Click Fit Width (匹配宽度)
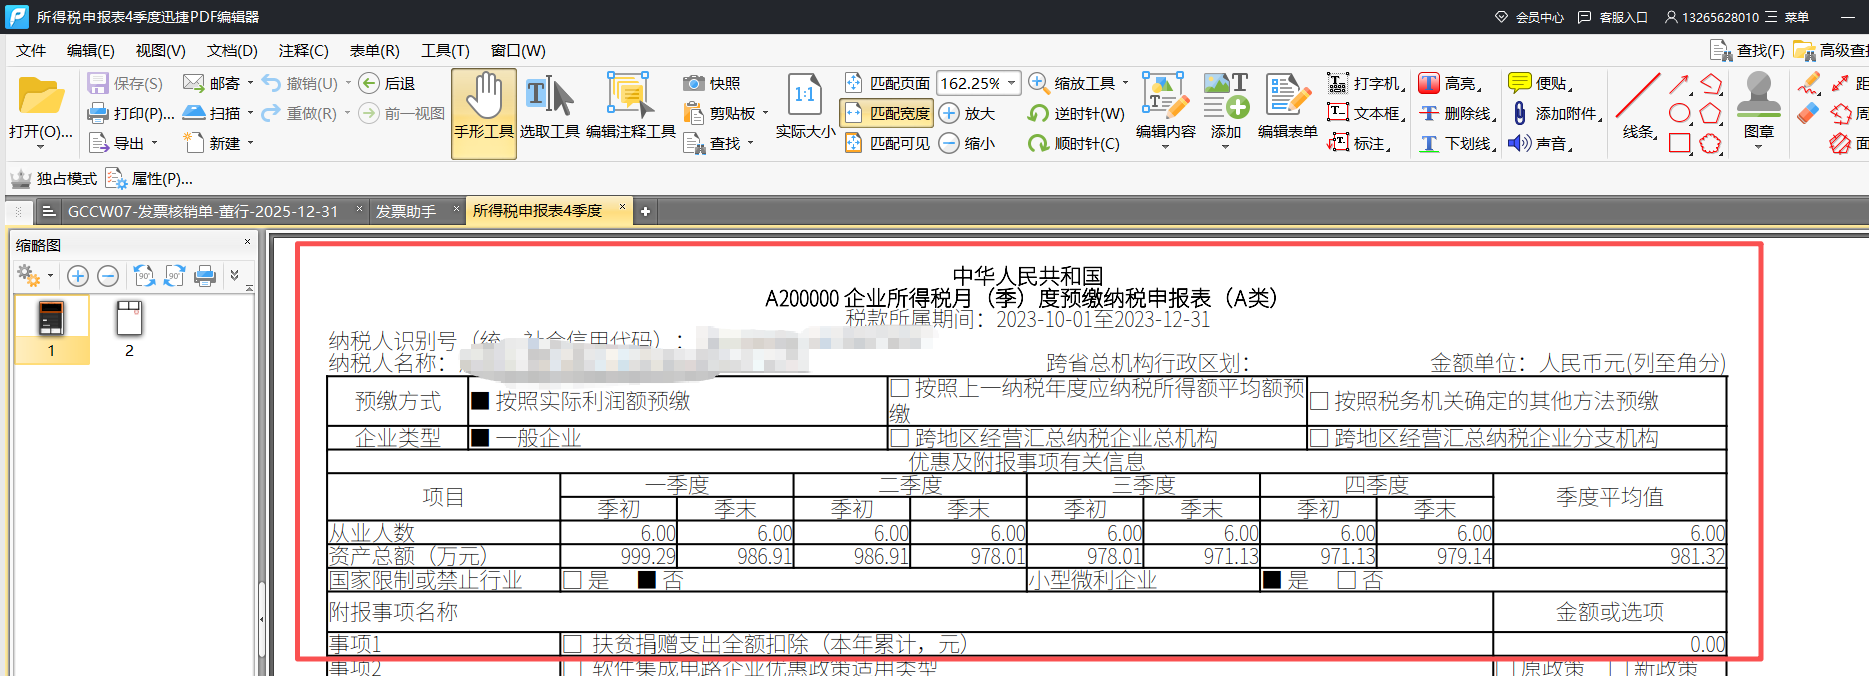 [x=887, y=113]
